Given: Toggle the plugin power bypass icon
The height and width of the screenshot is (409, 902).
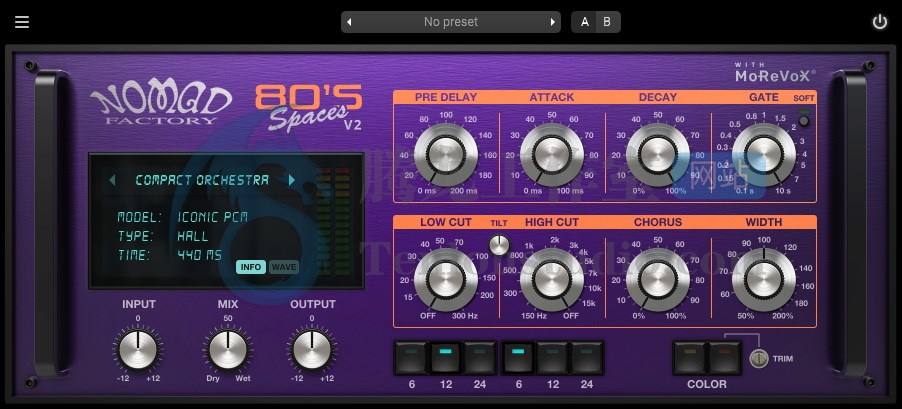Looking at the screenshot, I should (880, 22).
